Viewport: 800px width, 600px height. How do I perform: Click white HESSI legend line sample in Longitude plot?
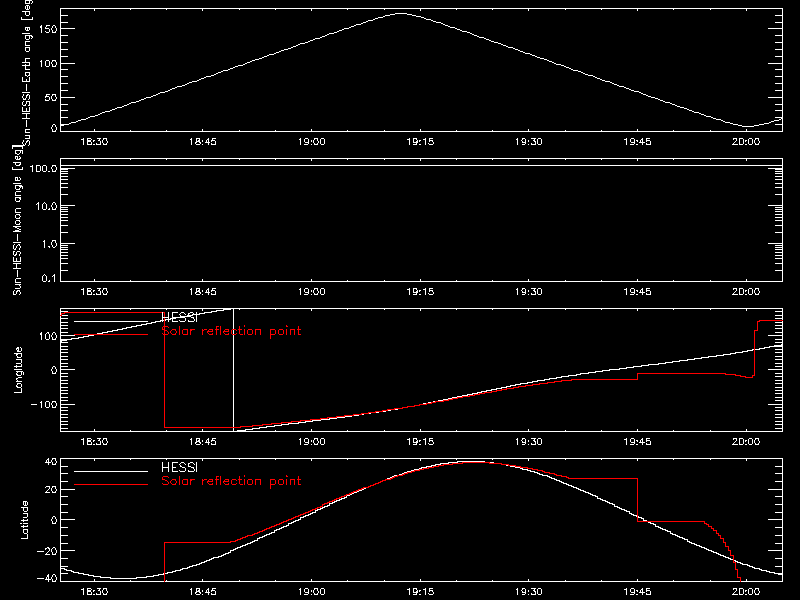click(x=111, y=321)
